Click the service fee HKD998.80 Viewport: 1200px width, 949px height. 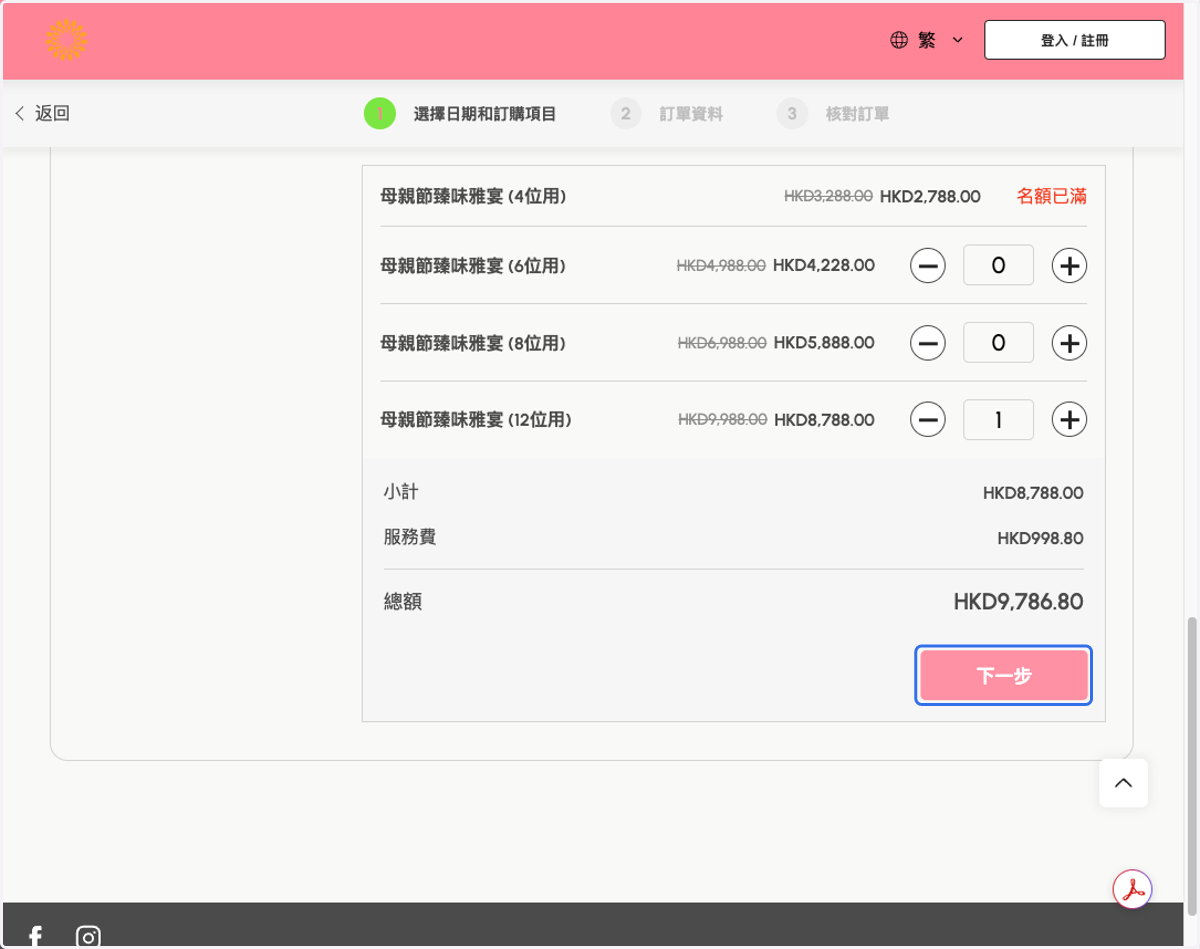point(1040,538)
